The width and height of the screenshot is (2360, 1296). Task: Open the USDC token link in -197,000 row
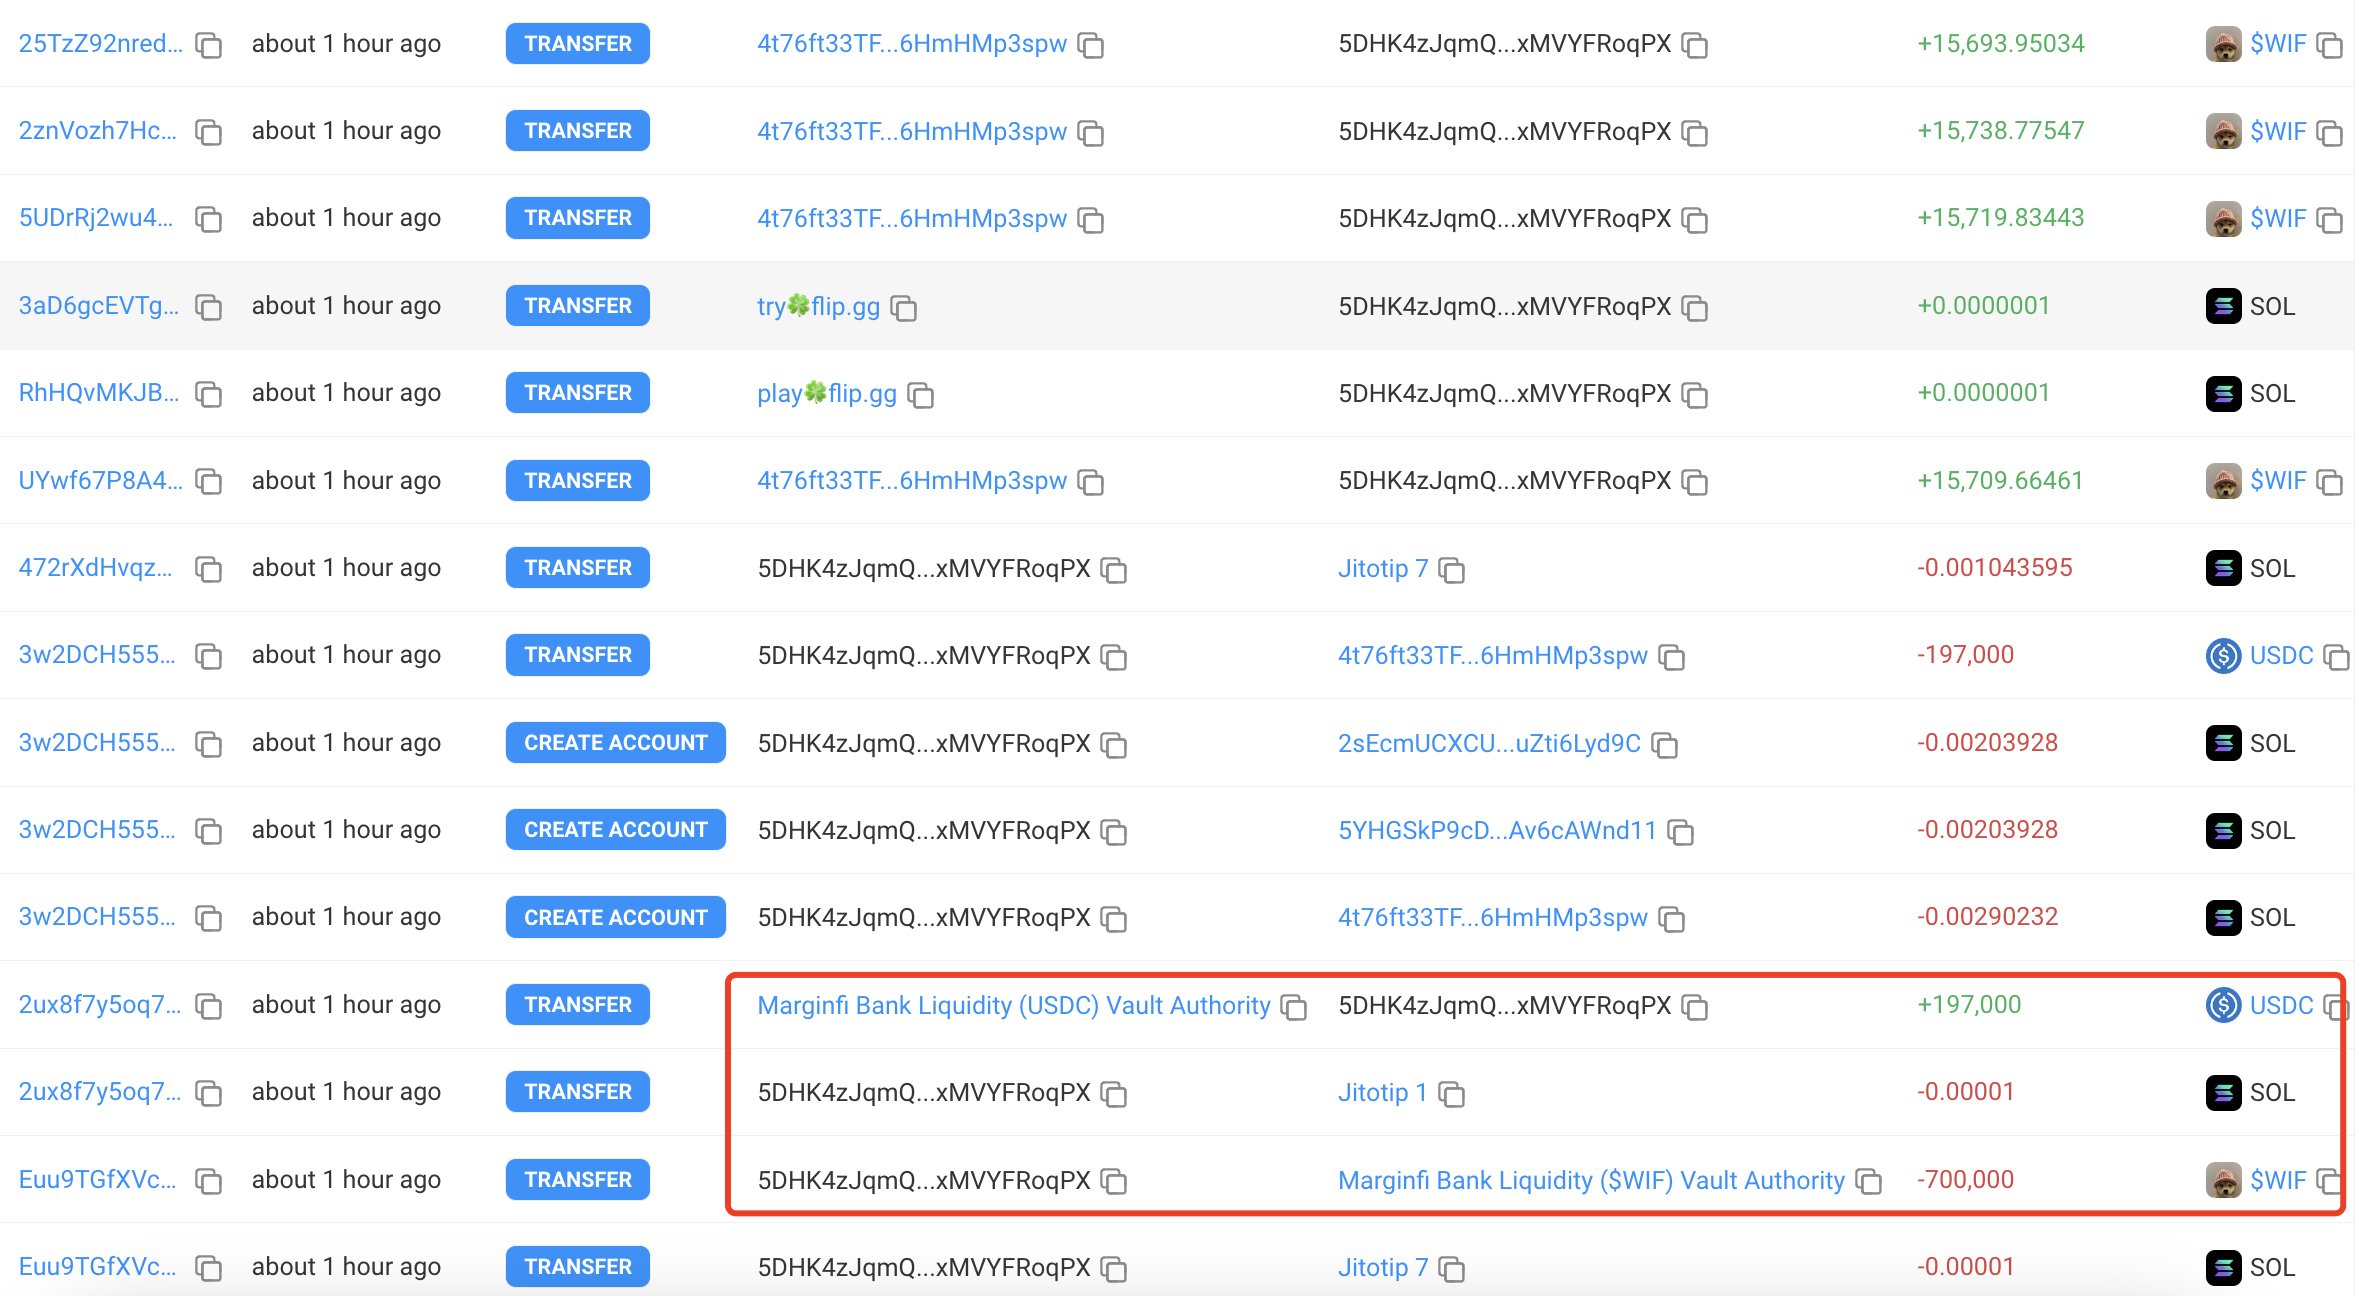(x=2281, y=655)
